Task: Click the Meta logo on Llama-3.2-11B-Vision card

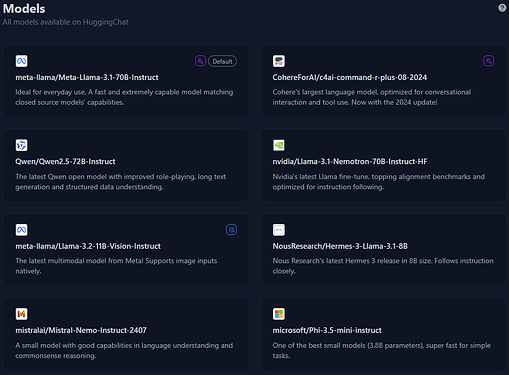Action: click(x=22, y=230)
